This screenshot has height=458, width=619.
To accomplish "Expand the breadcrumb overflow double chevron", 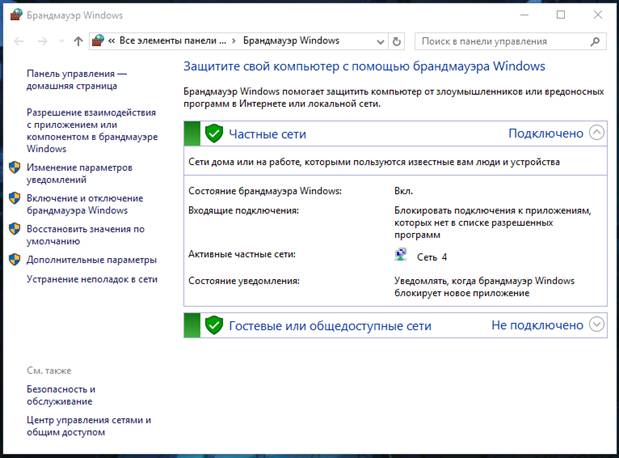I will (x=111, y=41).
